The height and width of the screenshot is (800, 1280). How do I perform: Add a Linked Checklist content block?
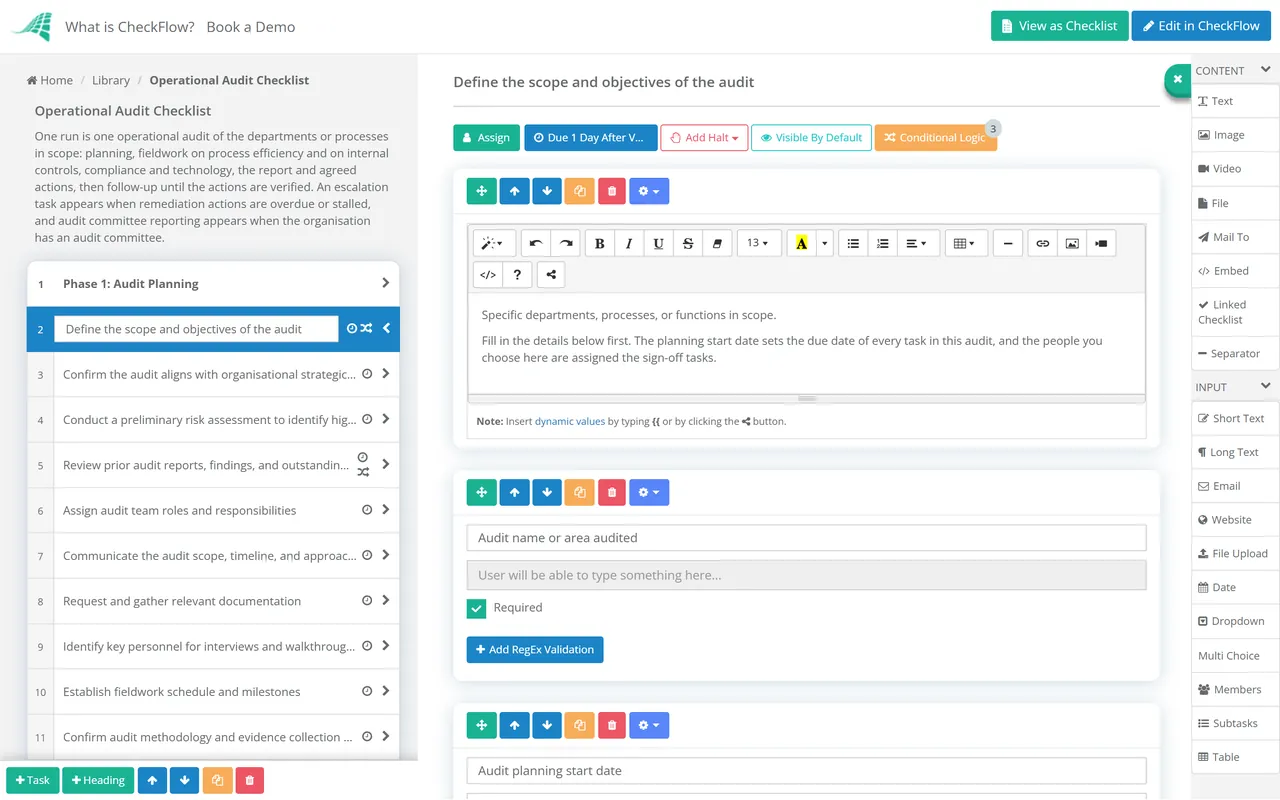pyautogui.click(x=1236, y=312)
